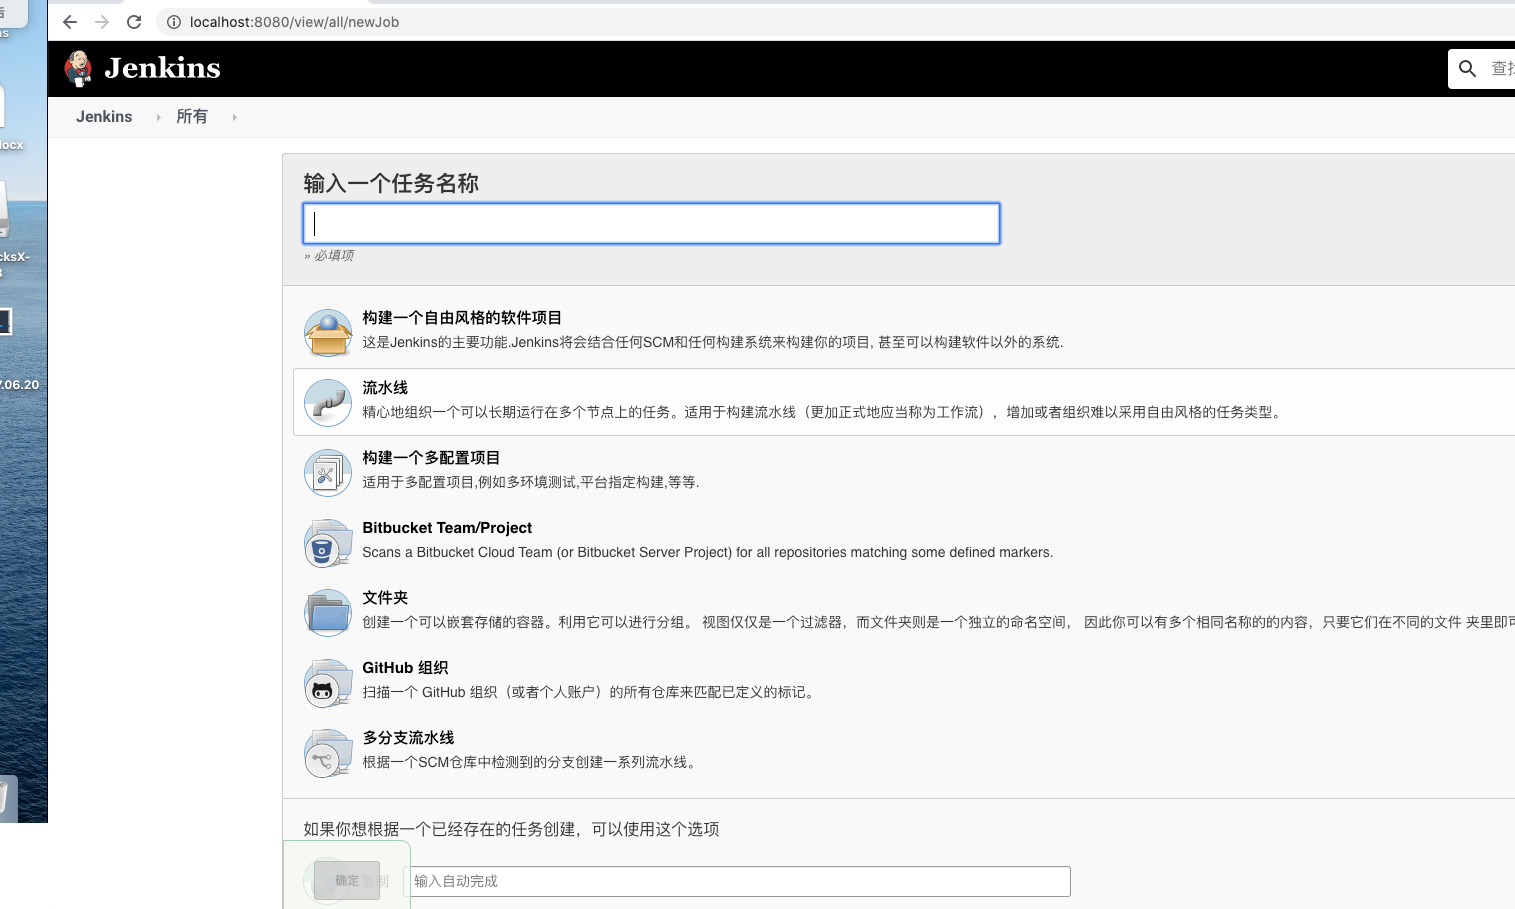The image size is (1515, 909).
Task: Choose the 流水线 title
Action: point(385,388)
